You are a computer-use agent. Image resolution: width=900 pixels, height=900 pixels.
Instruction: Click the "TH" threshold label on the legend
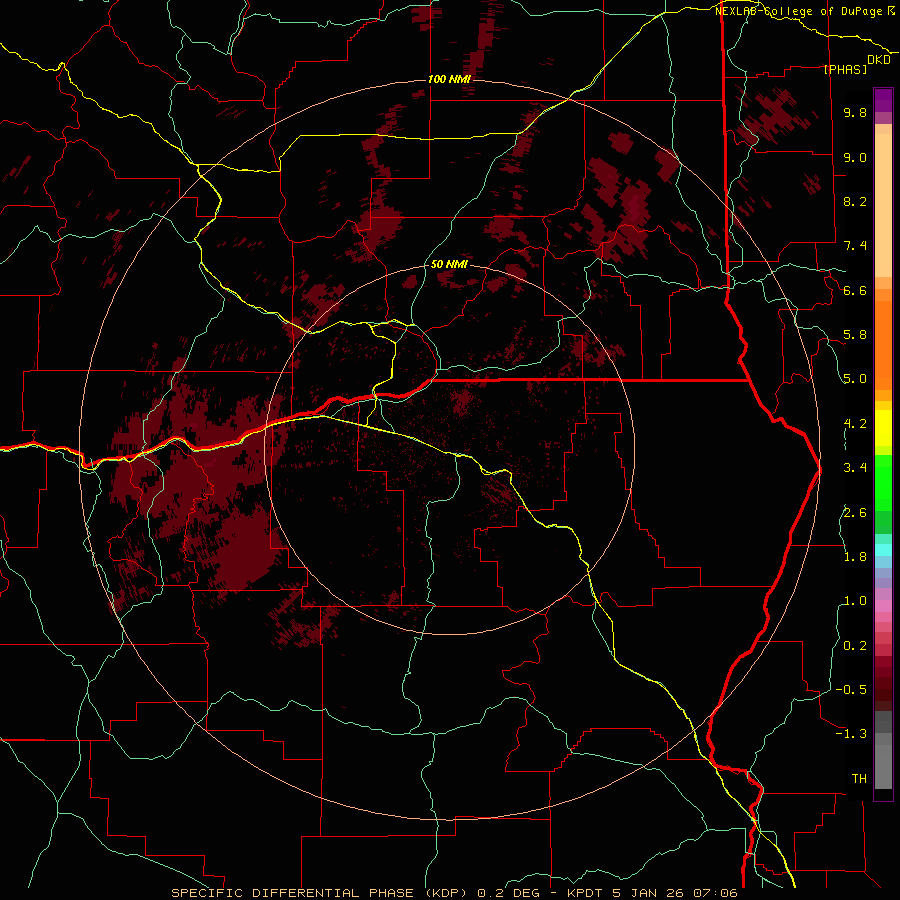click(x=859, y=778)
